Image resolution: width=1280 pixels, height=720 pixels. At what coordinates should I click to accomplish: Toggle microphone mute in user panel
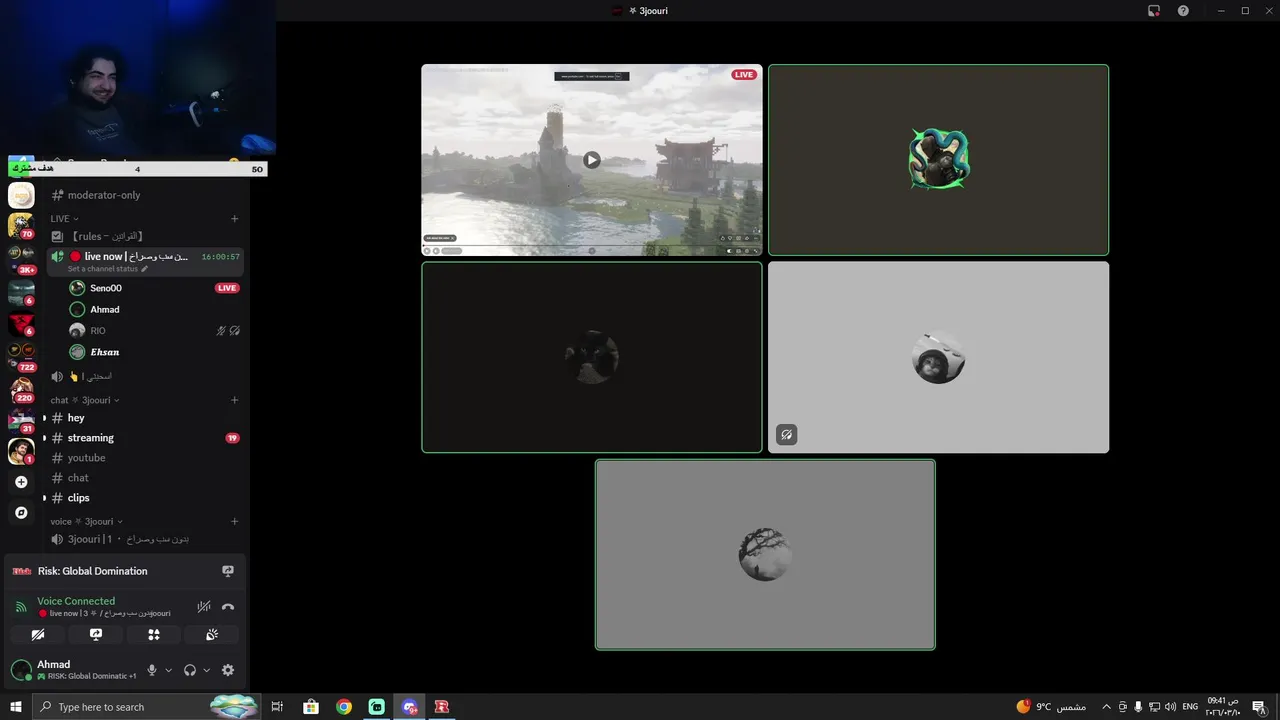[152, 670]
